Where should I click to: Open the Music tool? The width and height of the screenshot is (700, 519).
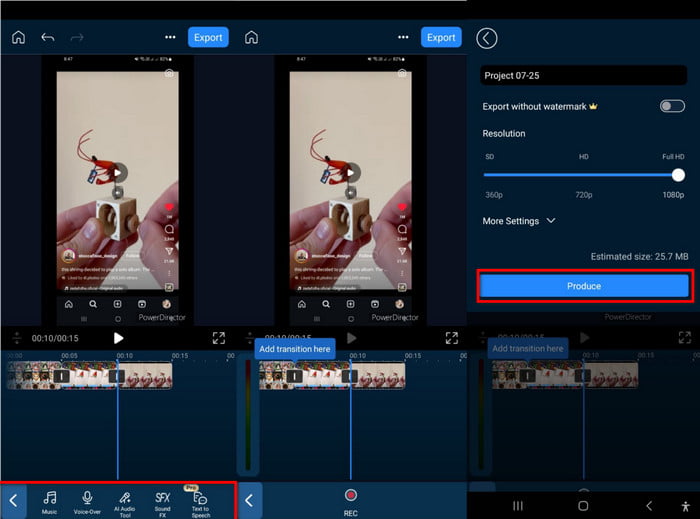[50, 502]
